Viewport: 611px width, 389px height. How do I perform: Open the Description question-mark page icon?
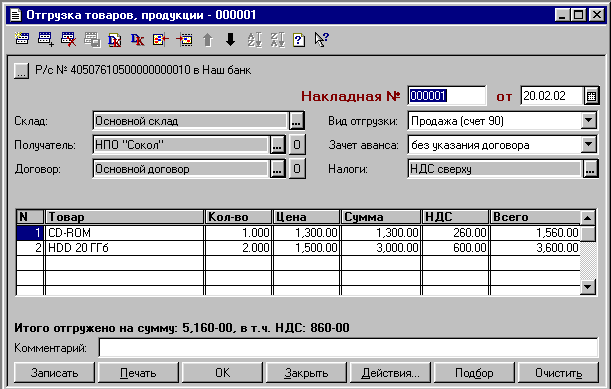[x=299, y=40]
